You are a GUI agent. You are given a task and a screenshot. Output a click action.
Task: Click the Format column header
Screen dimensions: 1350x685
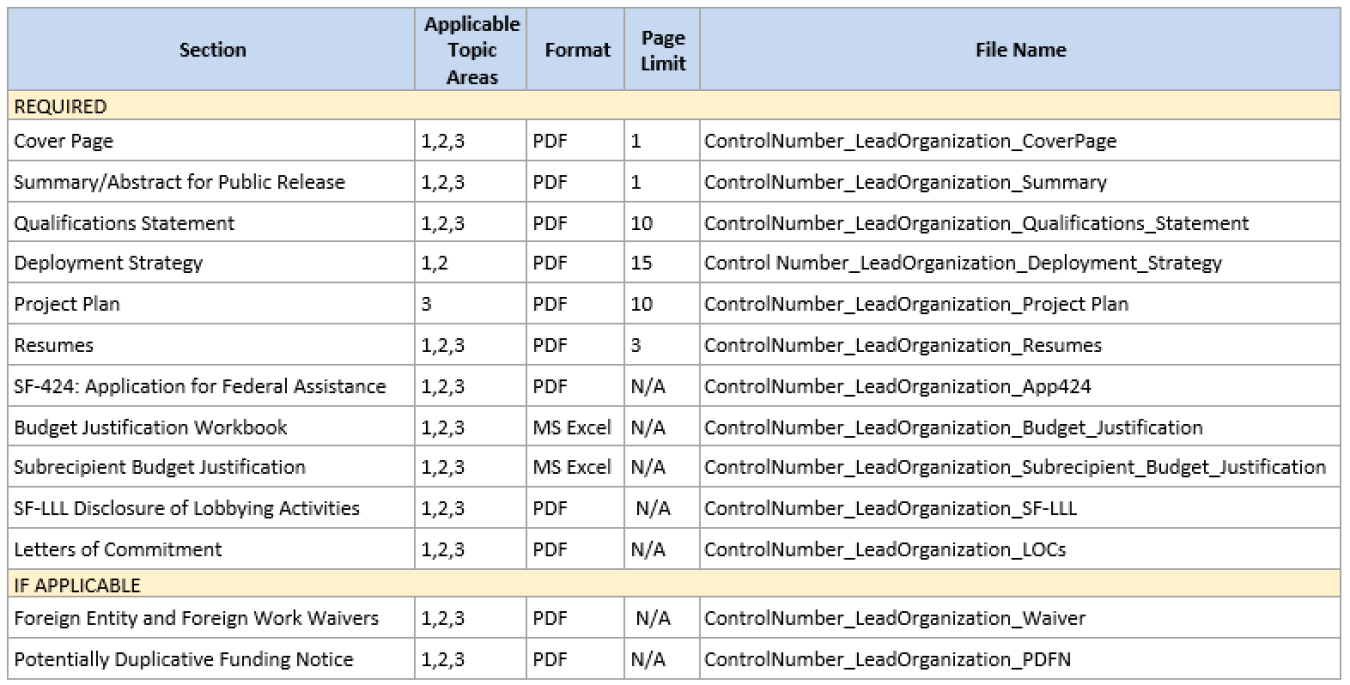pyautogui.click(x=577, y=50)
